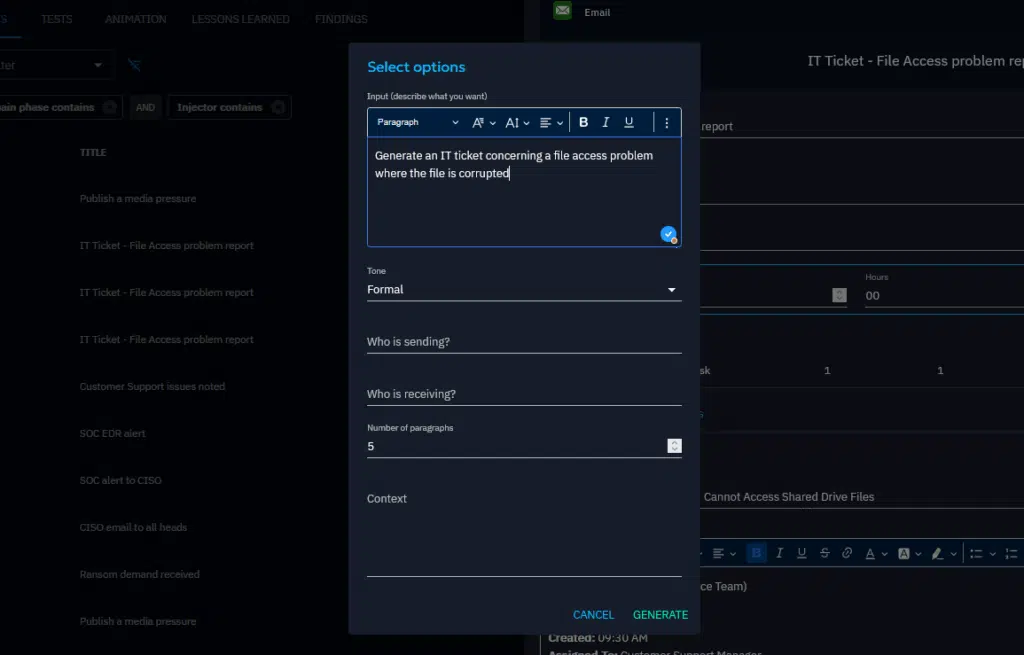
Task: Open the font size dropdown in Input toolbar
Action: [517, 122]
